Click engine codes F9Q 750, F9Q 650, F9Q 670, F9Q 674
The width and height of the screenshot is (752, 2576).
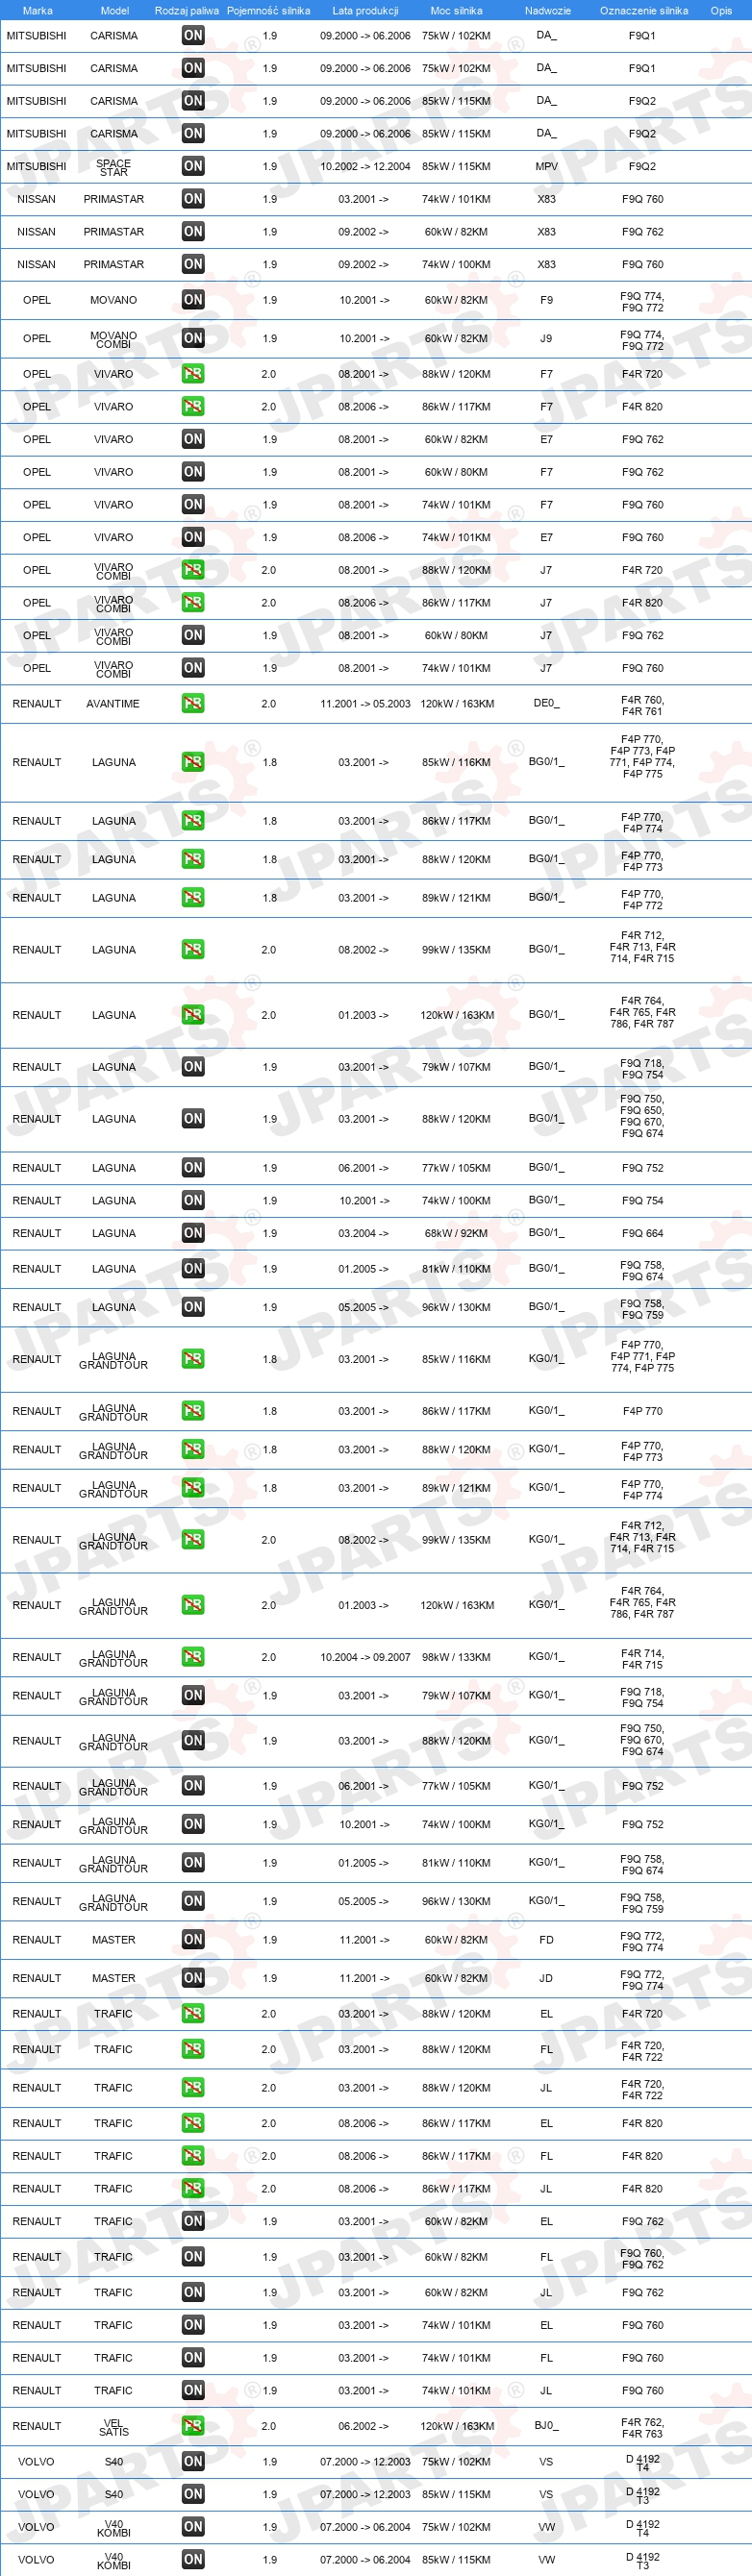[x=642, y=1115]
